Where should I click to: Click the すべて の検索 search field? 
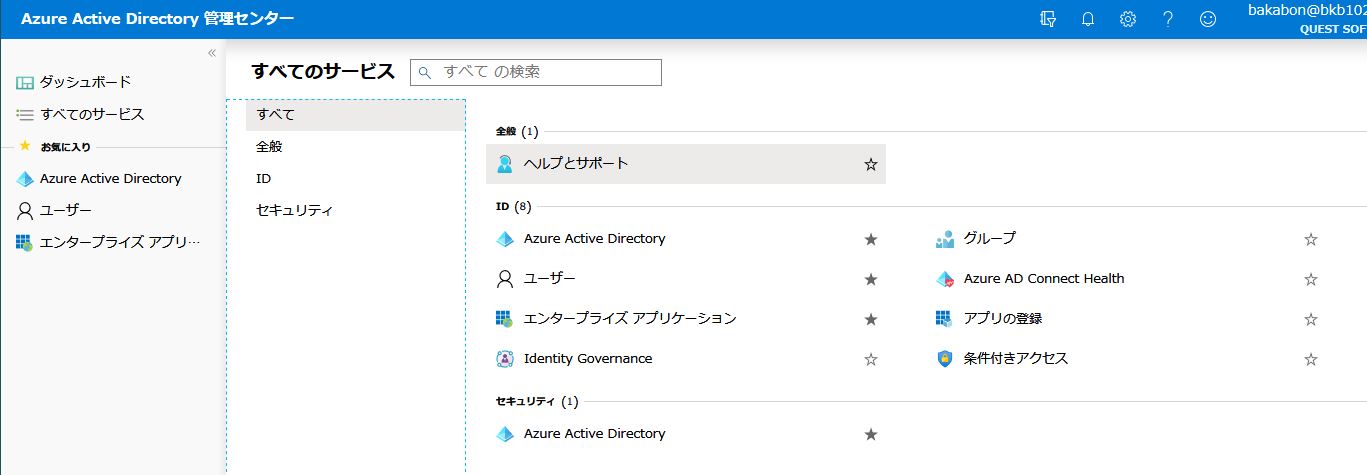click(536, 72)
